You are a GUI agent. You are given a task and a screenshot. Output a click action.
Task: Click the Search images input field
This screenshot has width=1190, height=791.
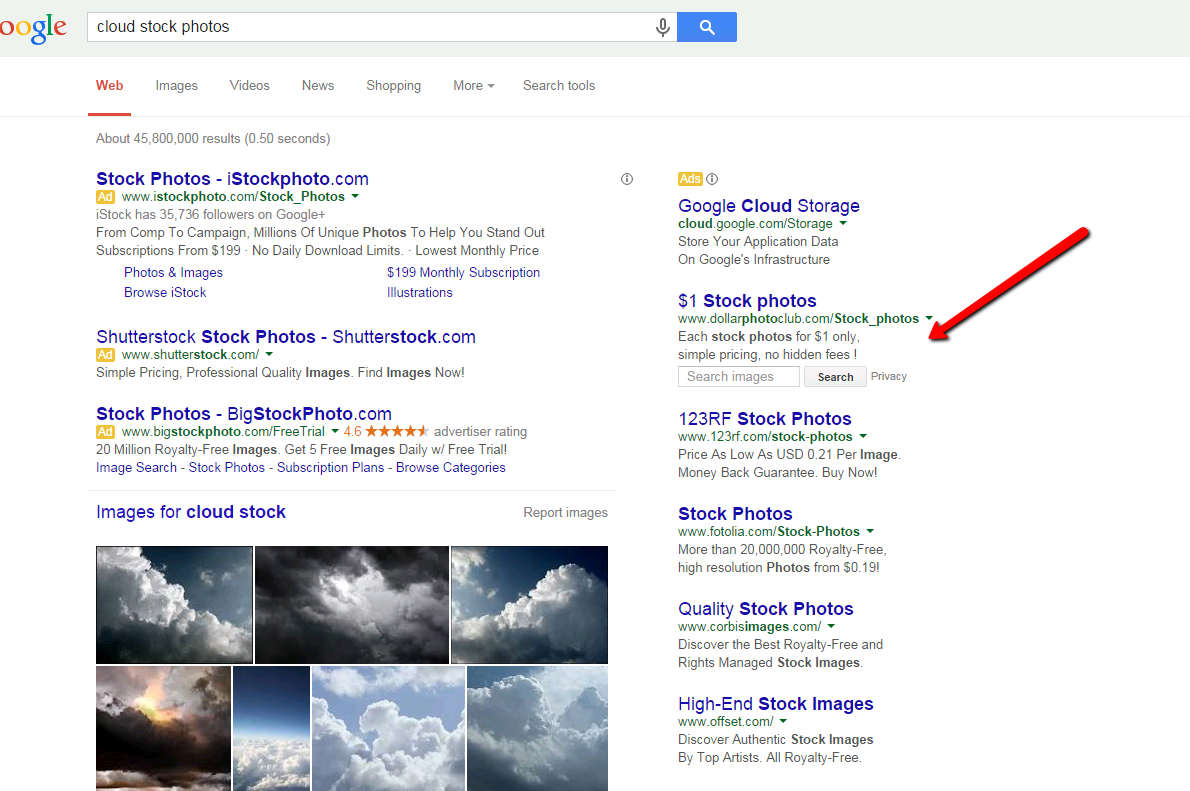point(738,377)
